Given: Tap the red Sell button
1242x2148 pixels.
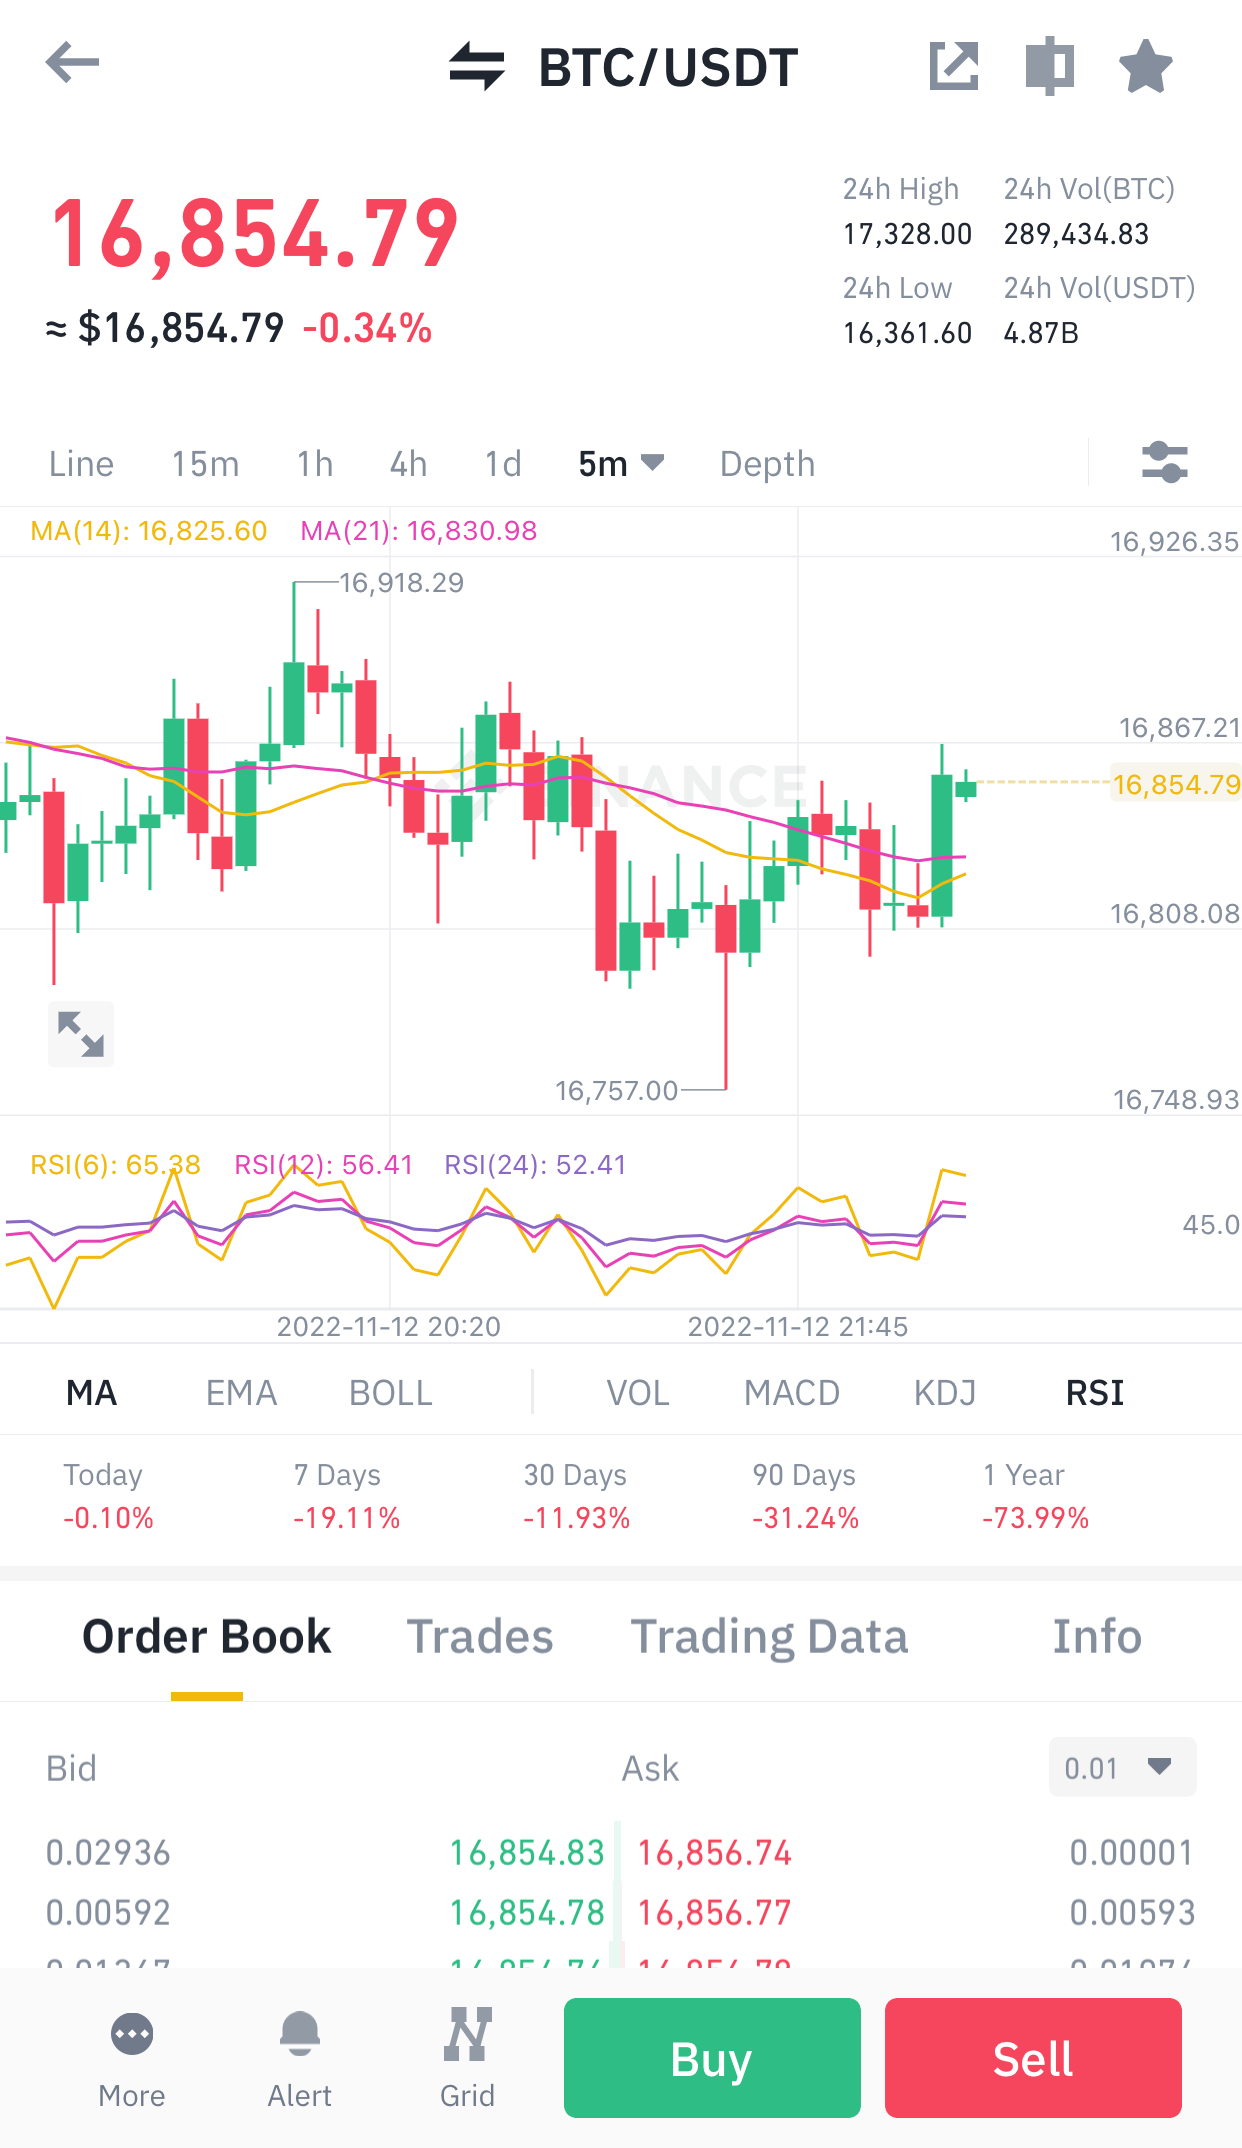Looking at the screenshot, I should [x=1033, y=2058].
